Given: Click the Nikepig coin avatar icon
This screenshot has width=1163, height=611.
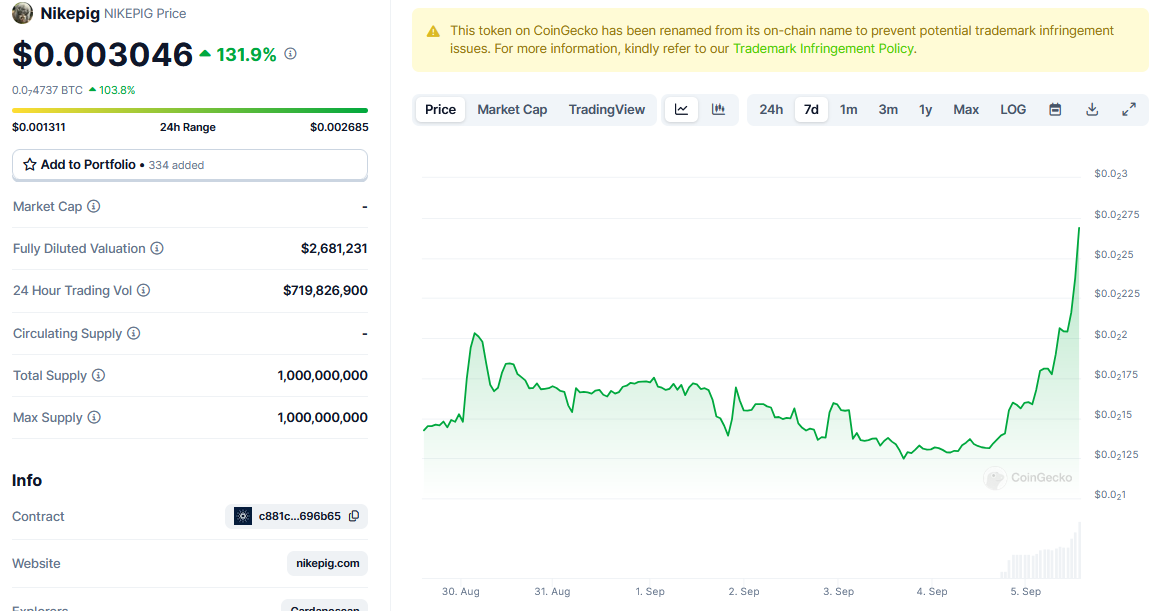Looking at the screenshot, I should tap(22, 13).
